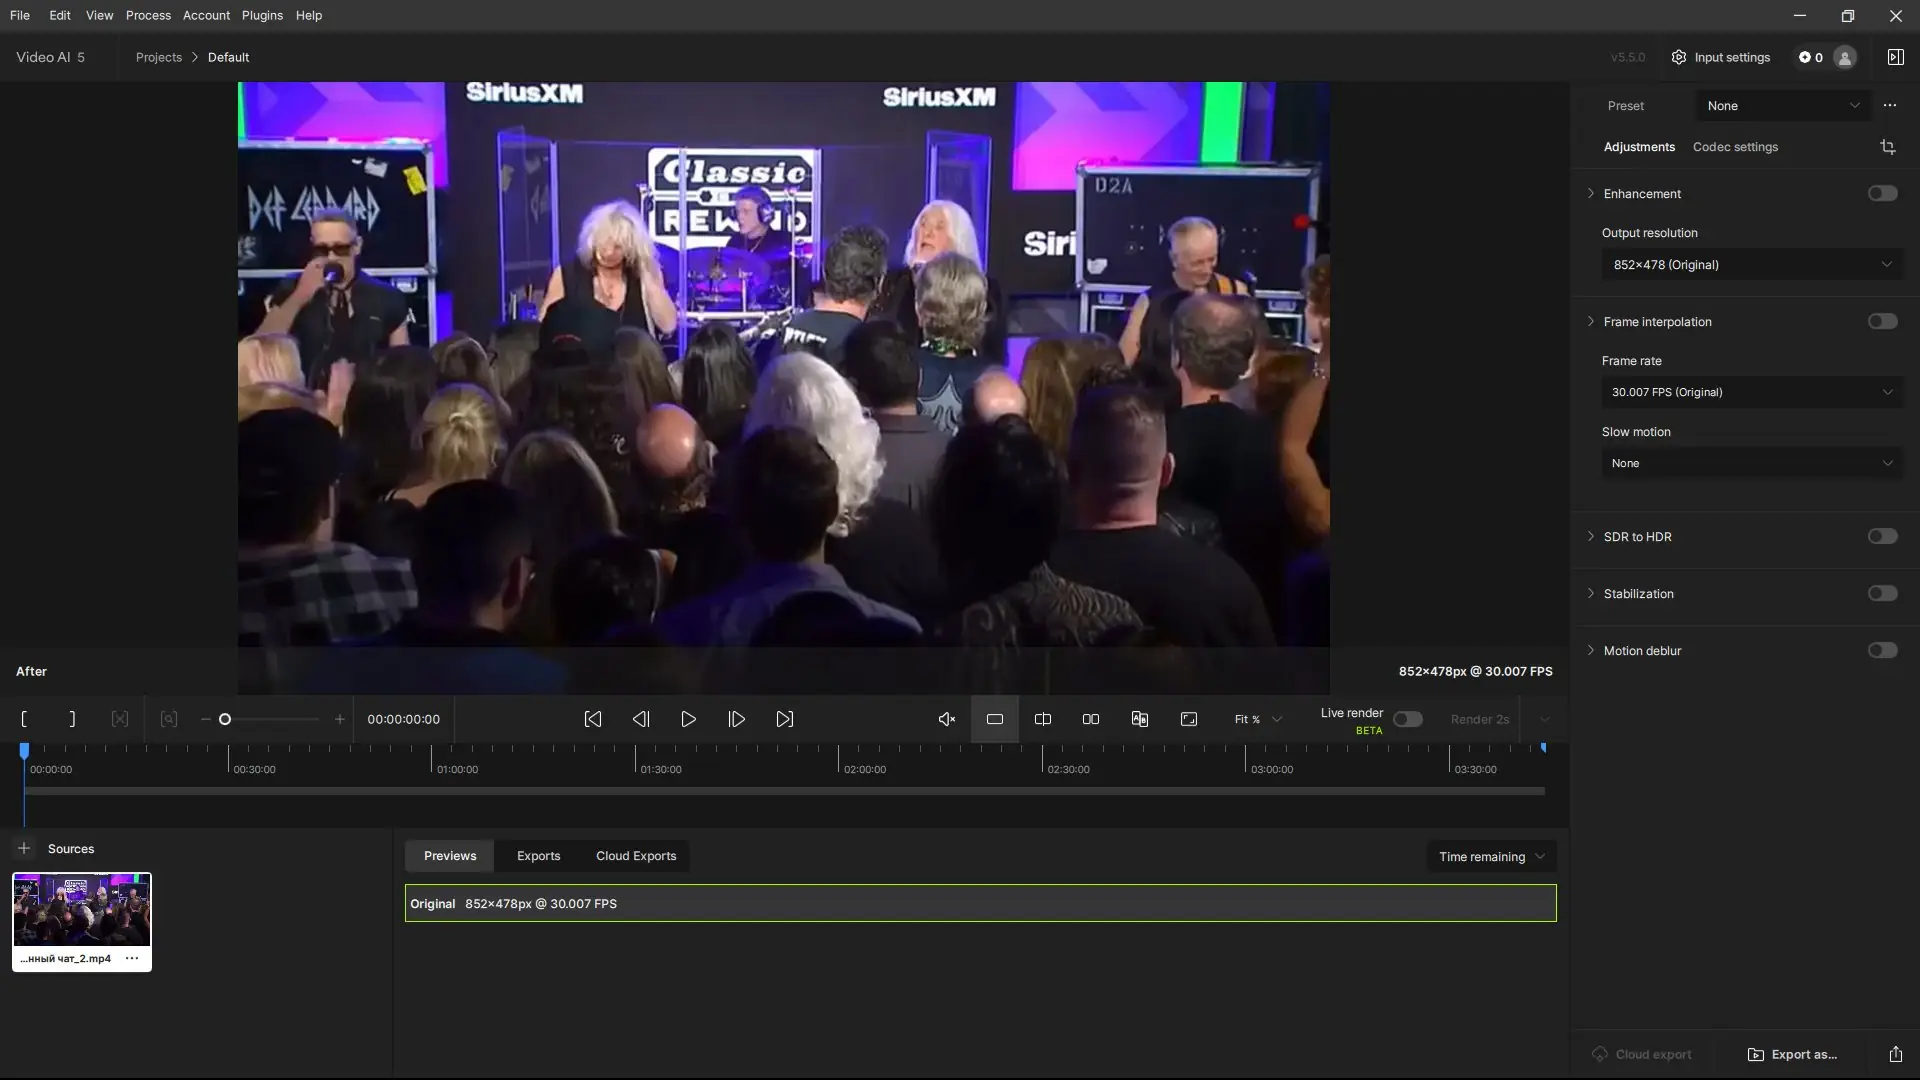Select the side-by-side view icon
This screenshot has height=1080, width=1920.
click(x=1091, y=719)
